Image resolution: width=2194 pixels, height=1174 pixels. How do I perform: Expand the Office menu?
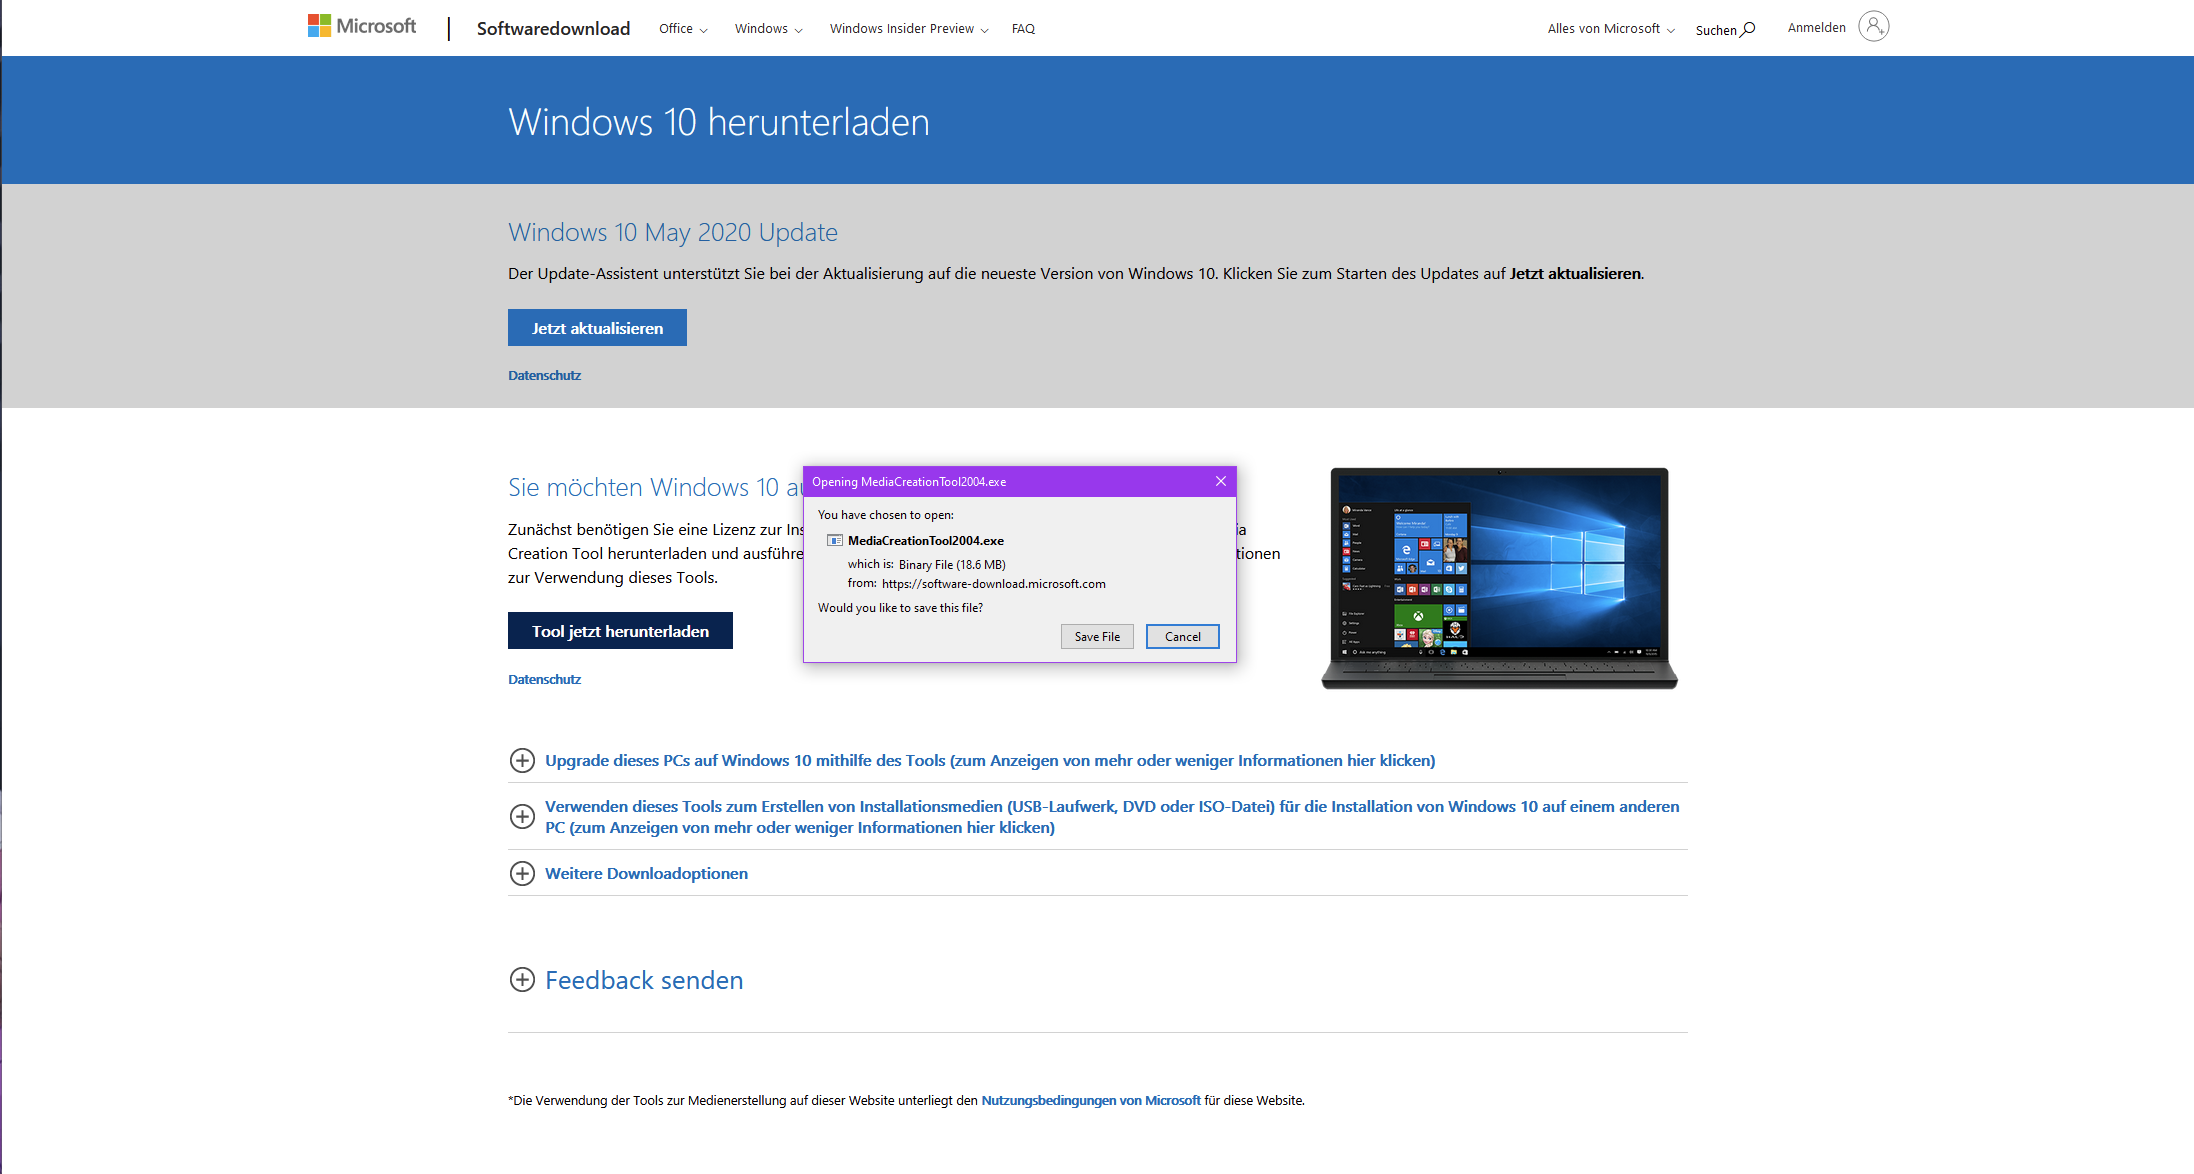[683, 28]
